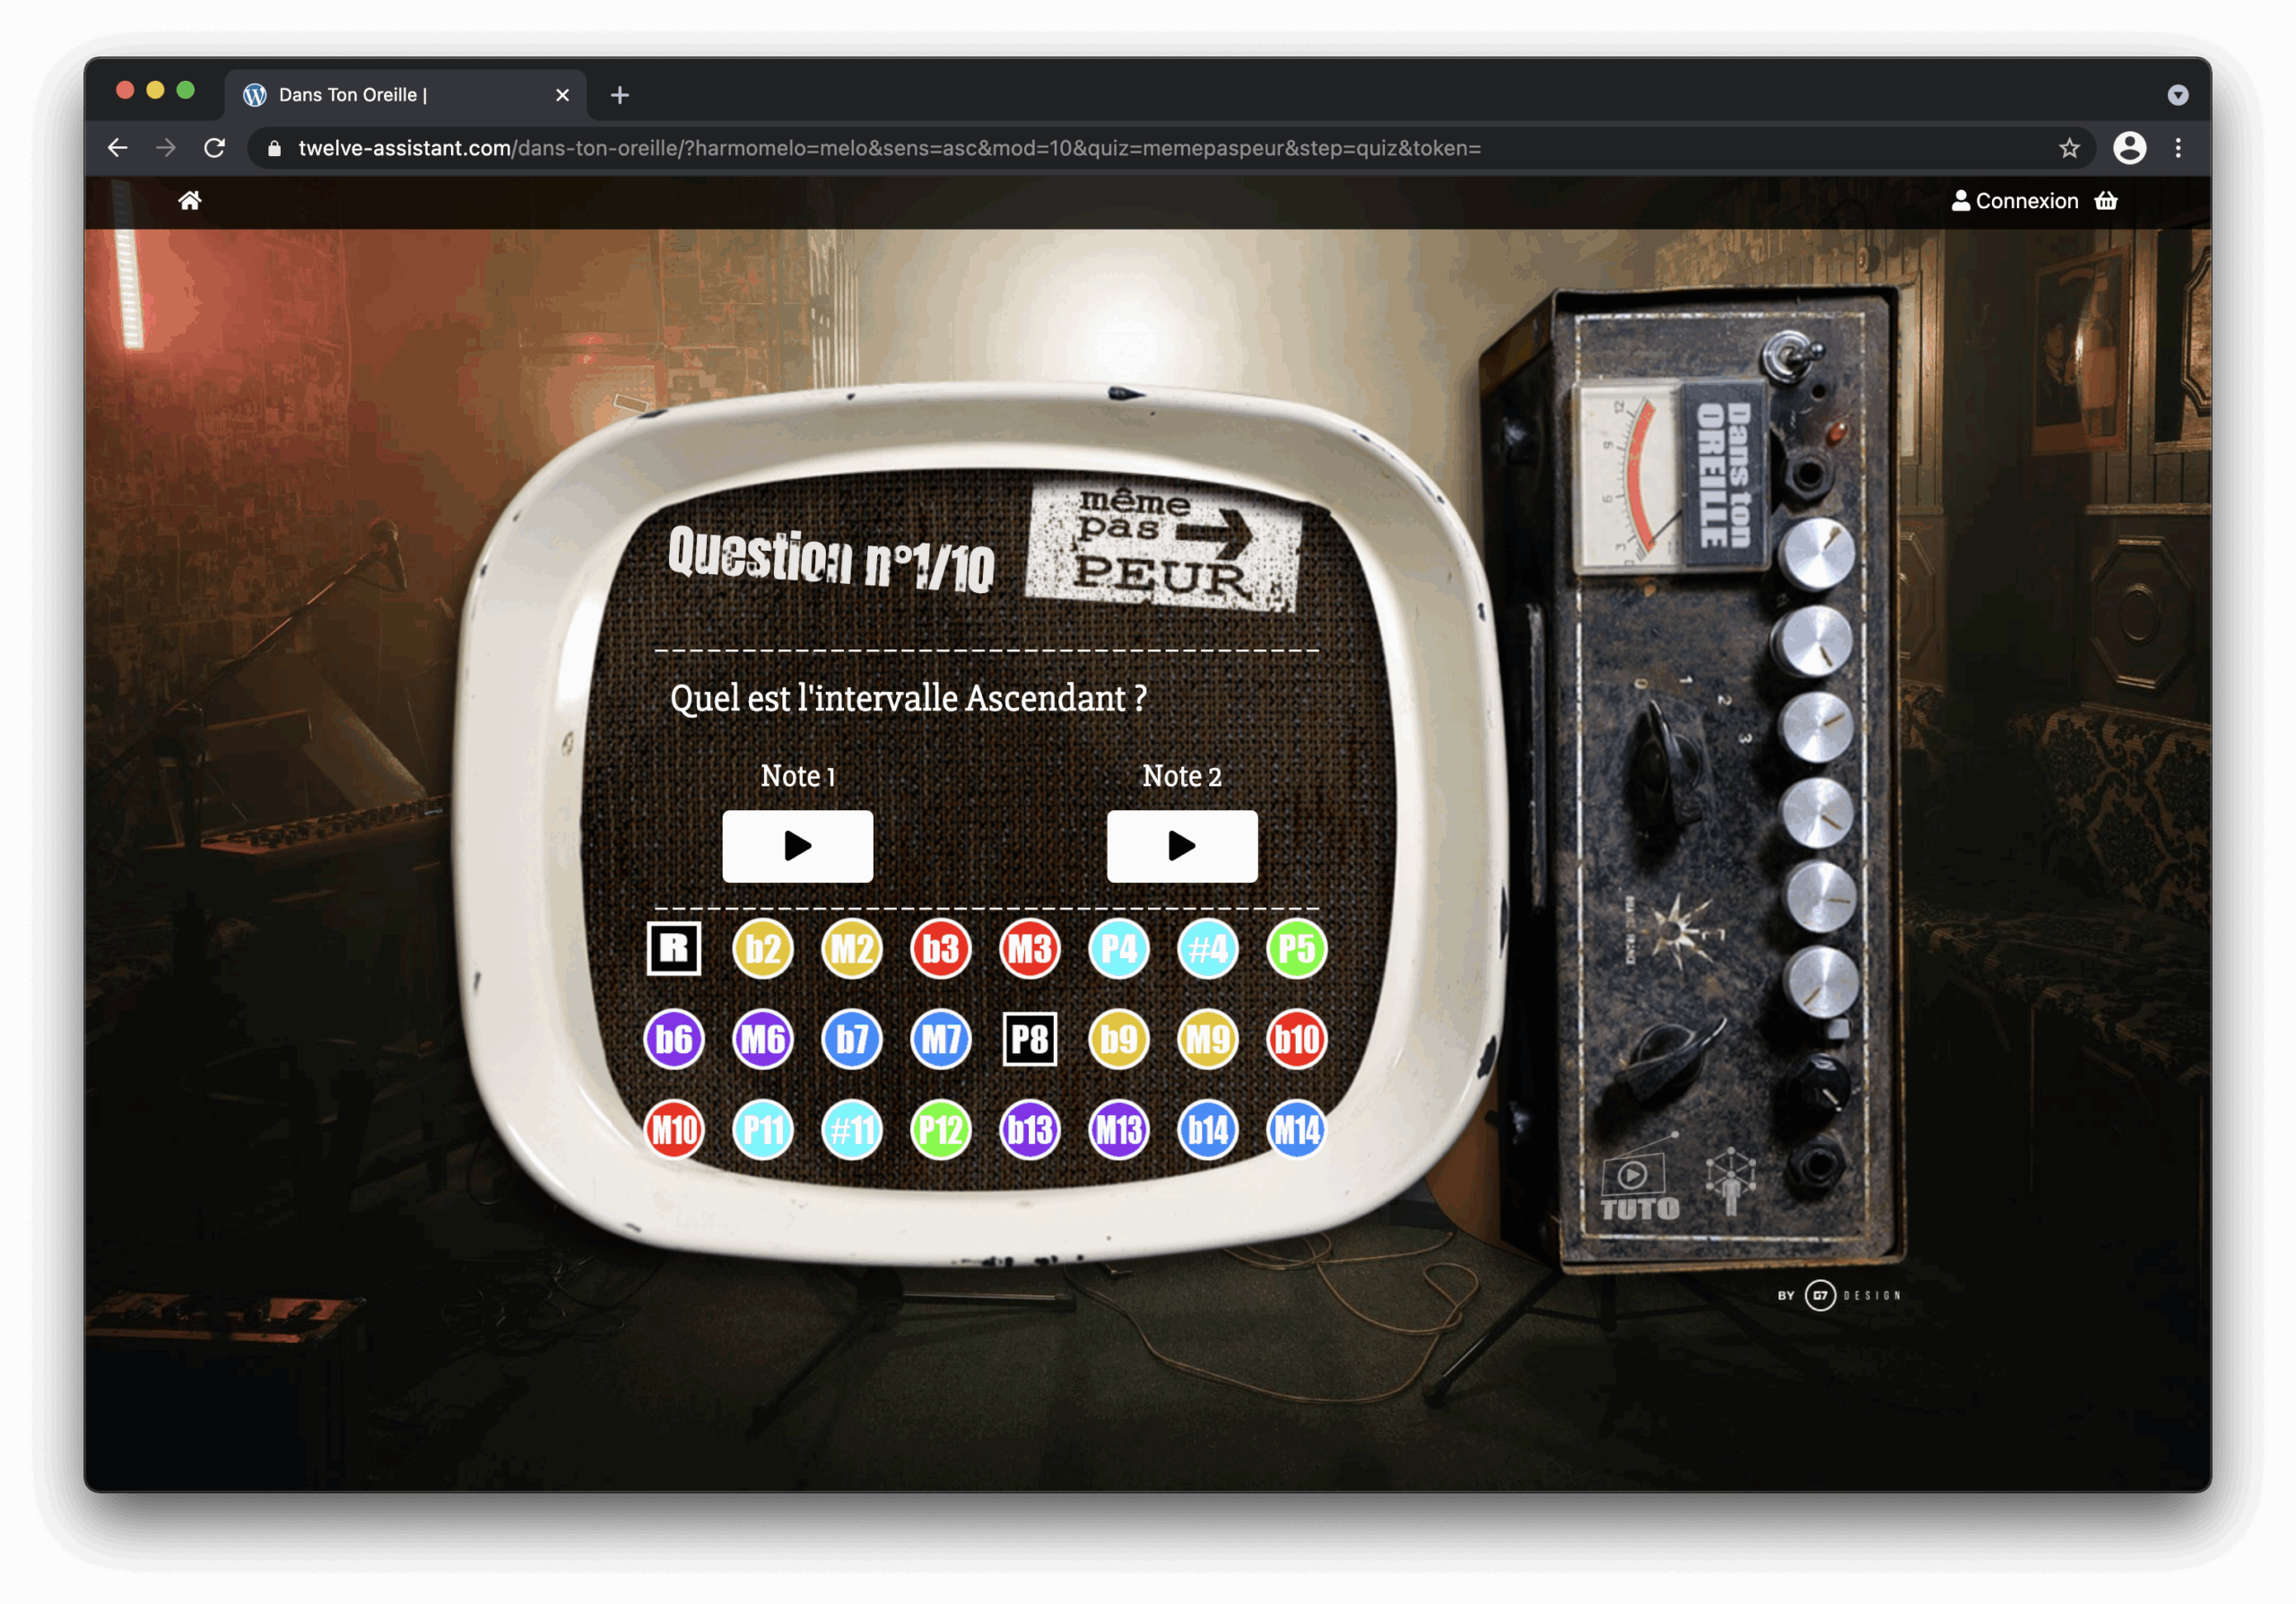Screen dimensions: 2296x1604
Task: Play Note 1 audio
Action: 797,846
